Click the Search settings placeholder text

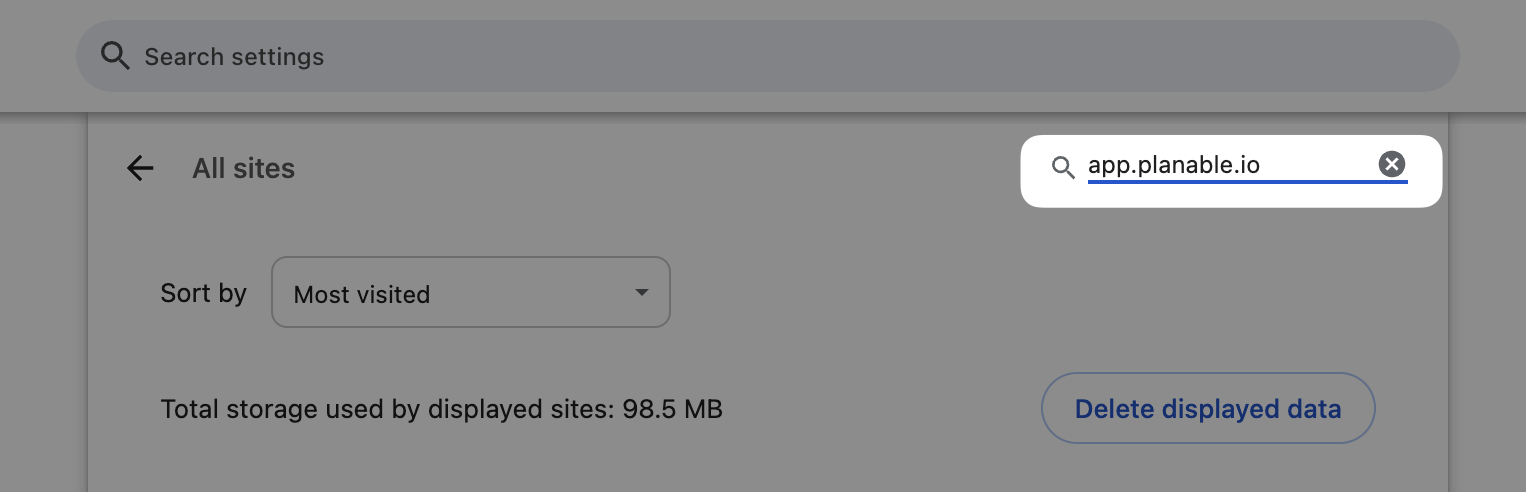pos(234,57)
